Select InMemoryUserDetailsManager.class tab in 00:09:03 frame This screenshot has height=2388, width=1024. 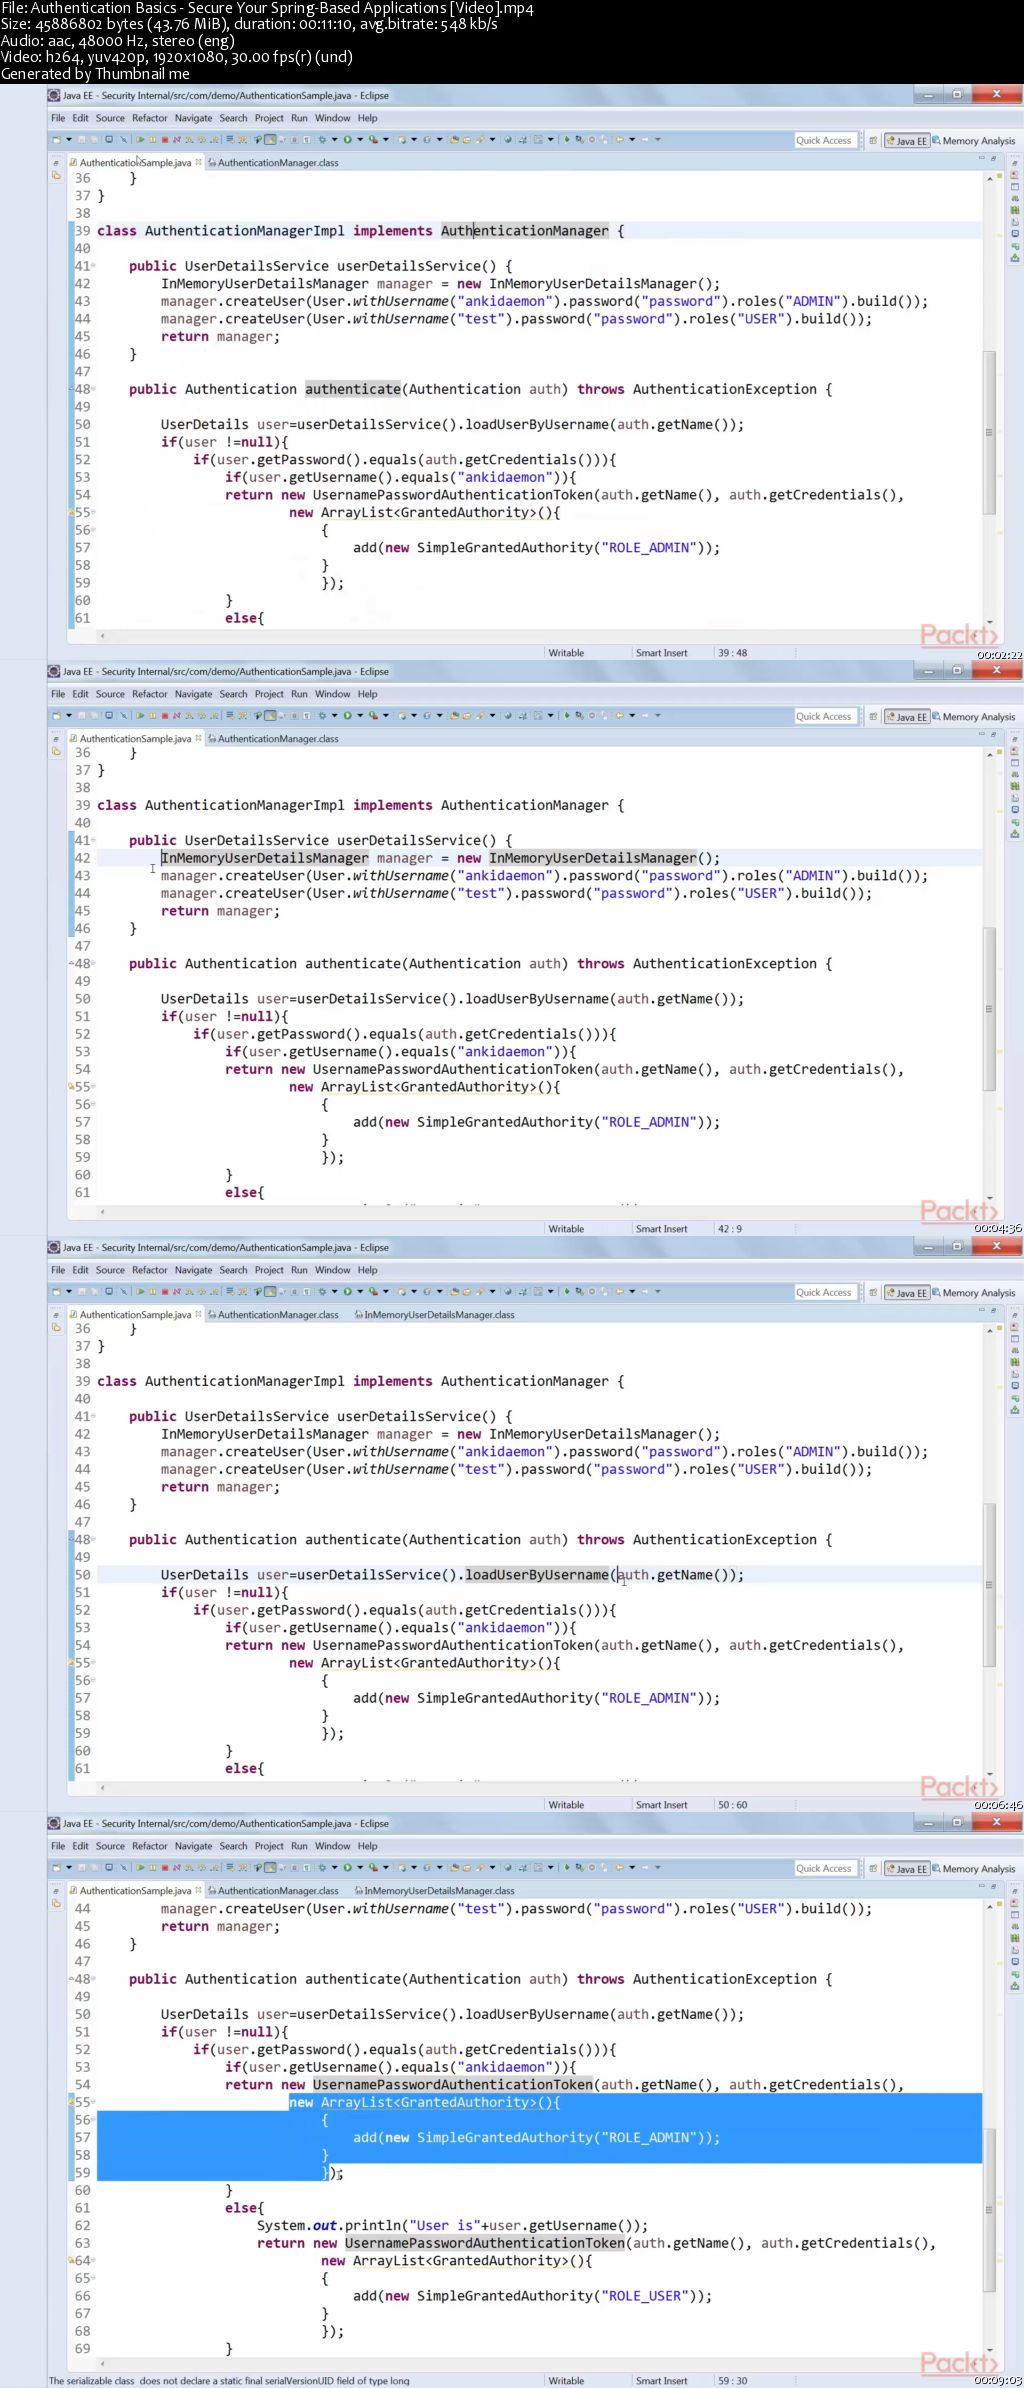(x=435, y=1891)
